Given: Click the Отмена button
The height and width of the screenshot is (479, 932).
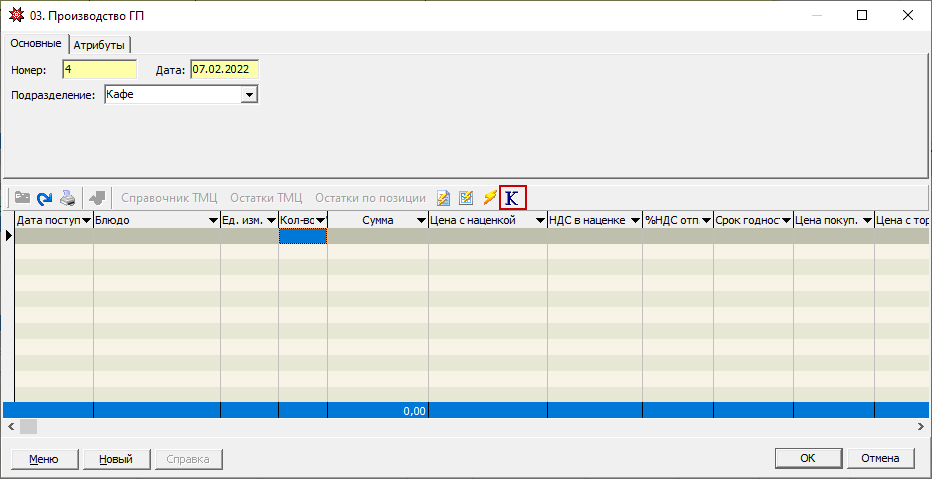Looking at the screenshot, I should point(880,458).
